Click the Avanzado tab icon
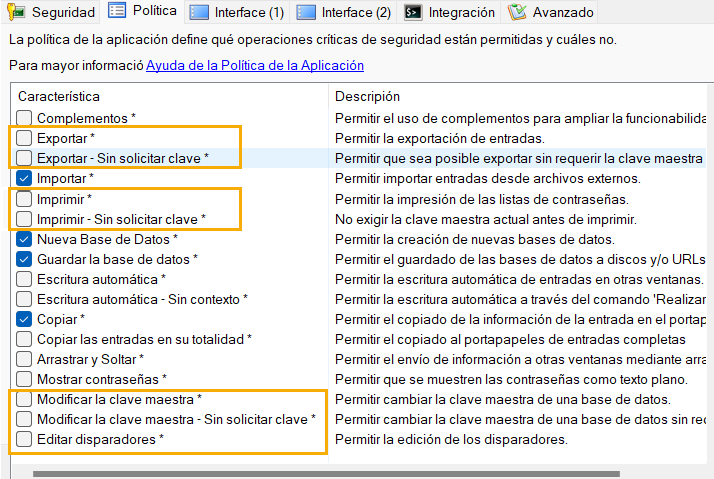This screenshot has width=714, height=479. click(x=517, y=12)
